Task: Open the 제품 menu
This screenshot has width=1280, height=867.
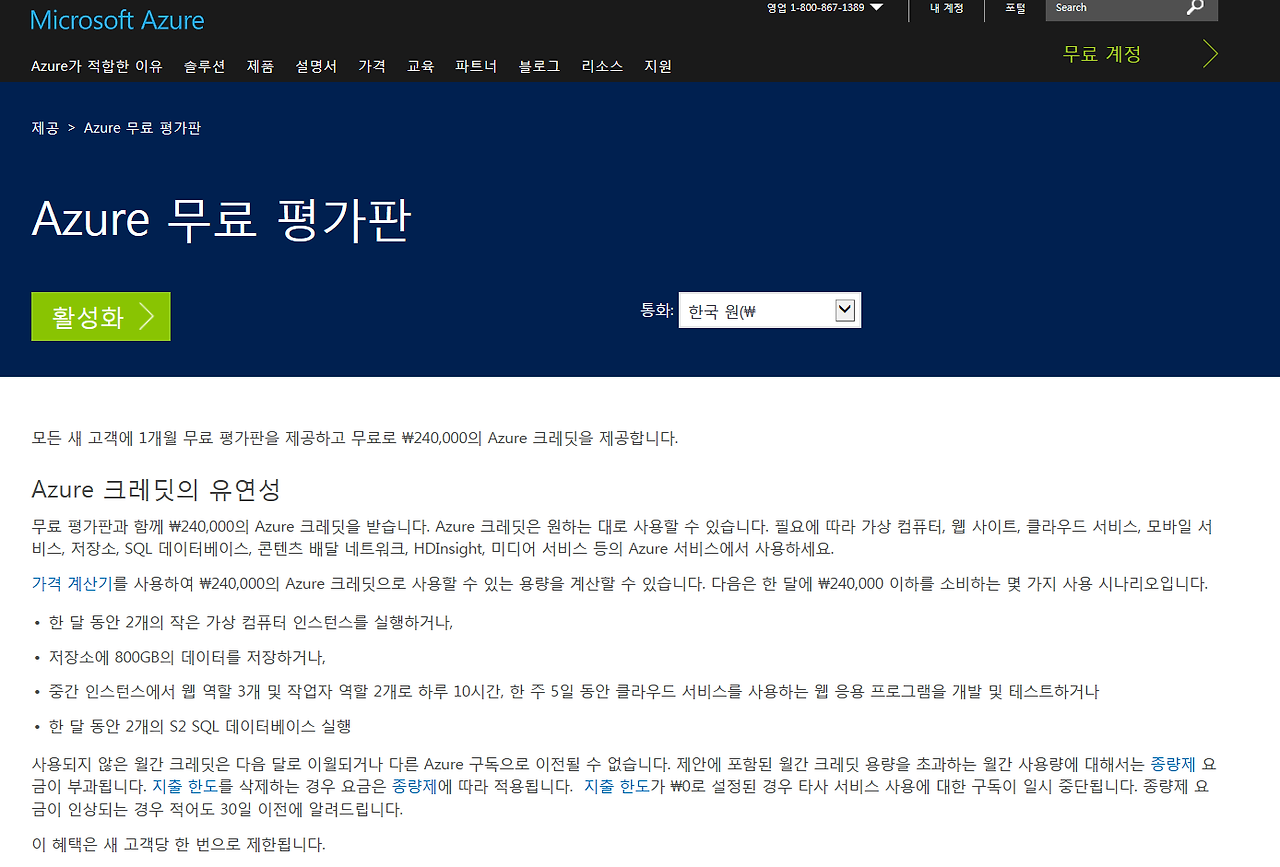Action: coord(260,66)
